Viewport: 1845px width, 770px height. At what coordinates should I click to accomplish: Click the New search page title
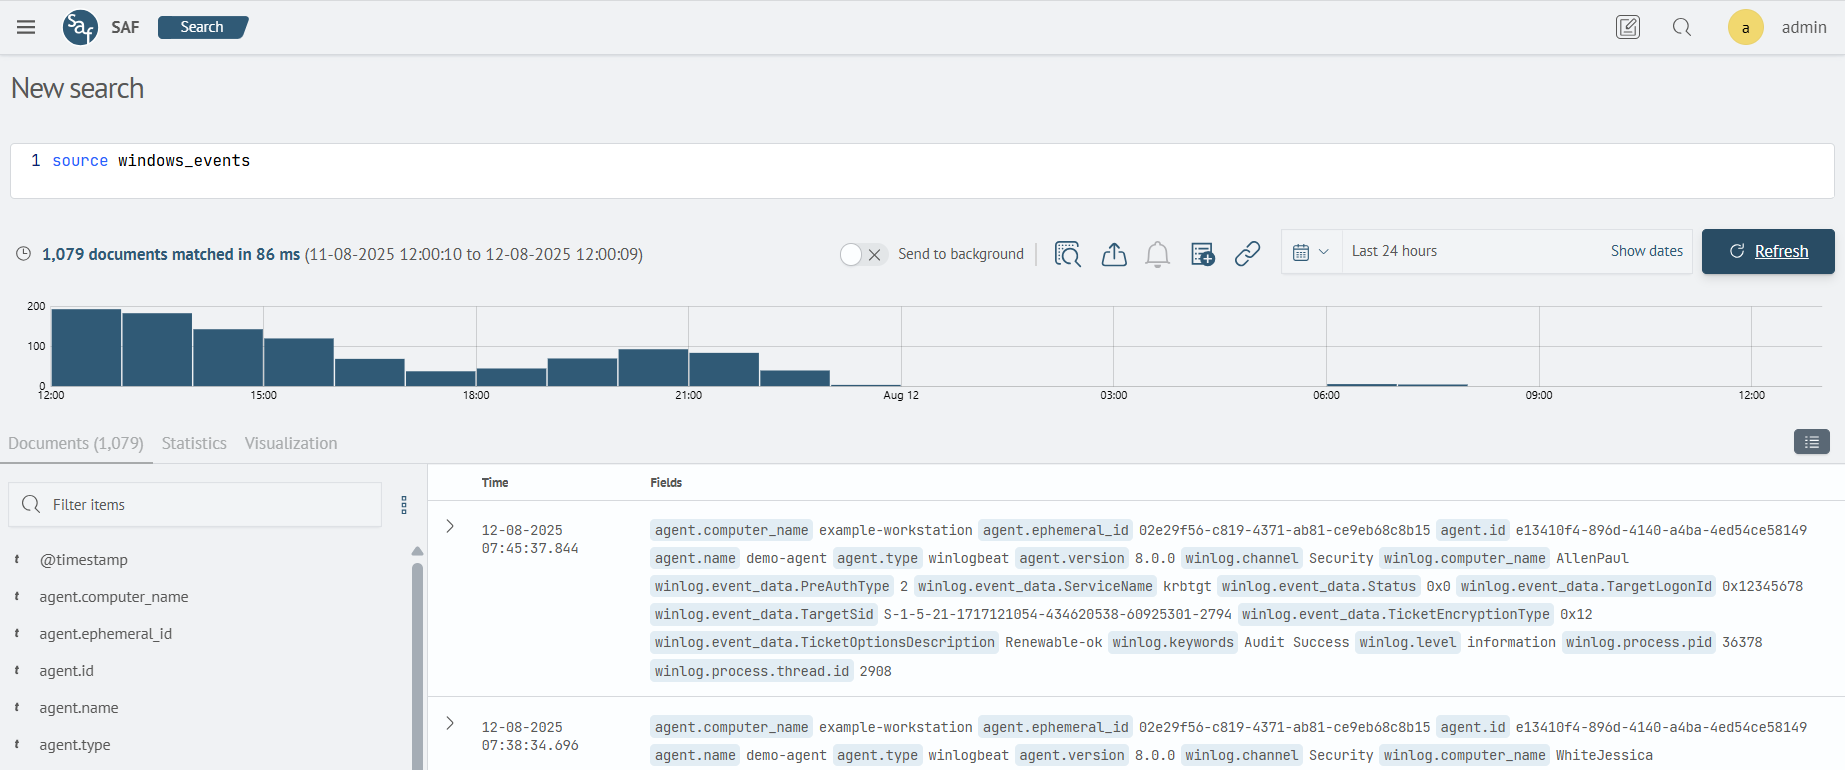[x=77, y=88]
